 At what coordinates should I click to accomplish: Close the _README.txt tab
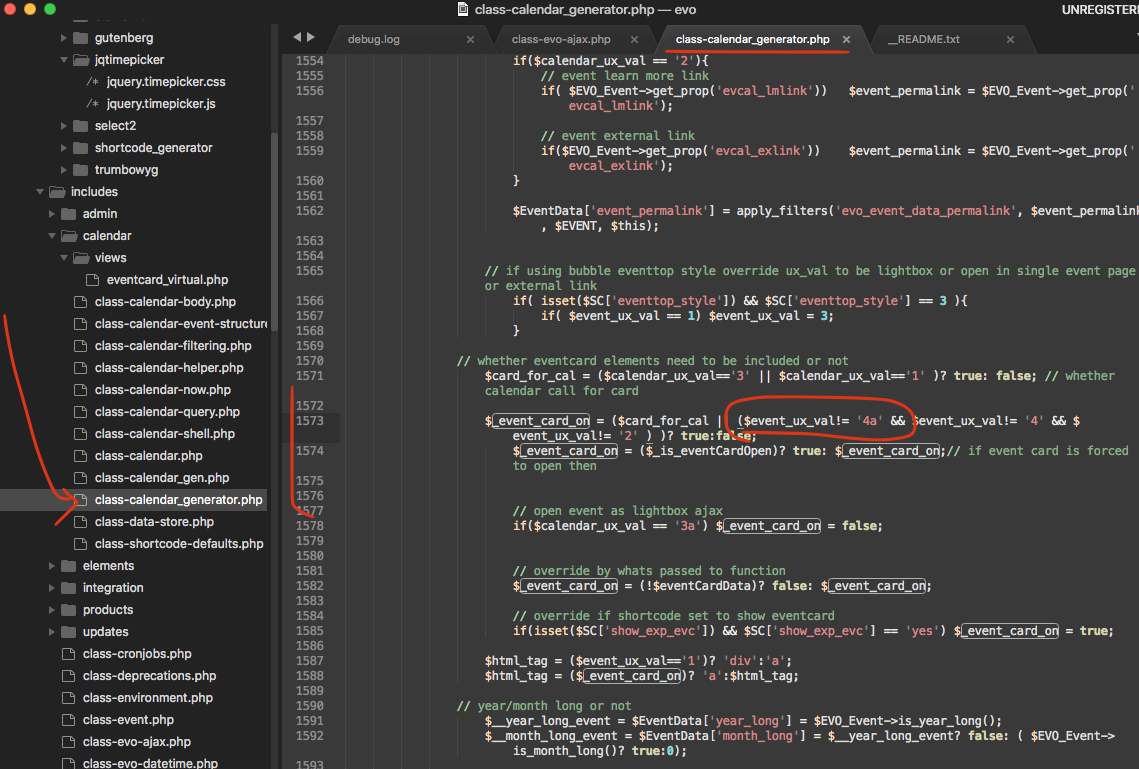[x=1010, y=40]
